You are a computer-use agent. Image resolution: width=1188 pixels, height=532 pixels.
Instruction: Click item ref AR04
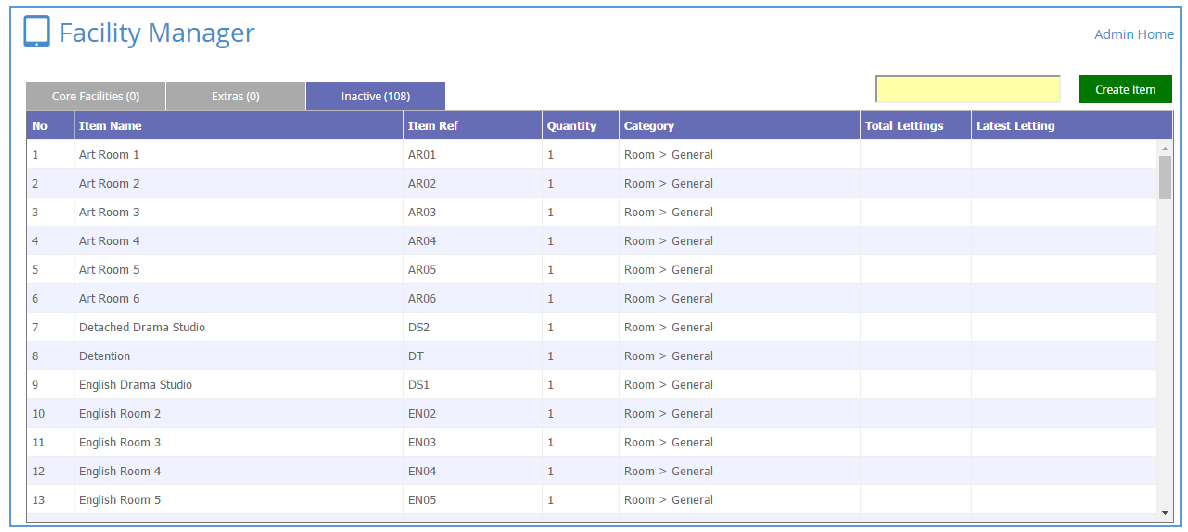tap(422, 241)
